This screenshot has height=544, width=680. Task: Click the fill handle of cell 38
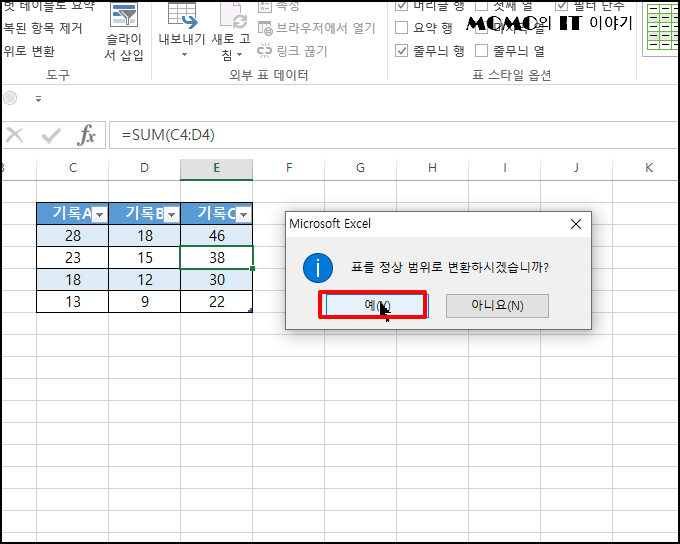(x=252, y=269)
